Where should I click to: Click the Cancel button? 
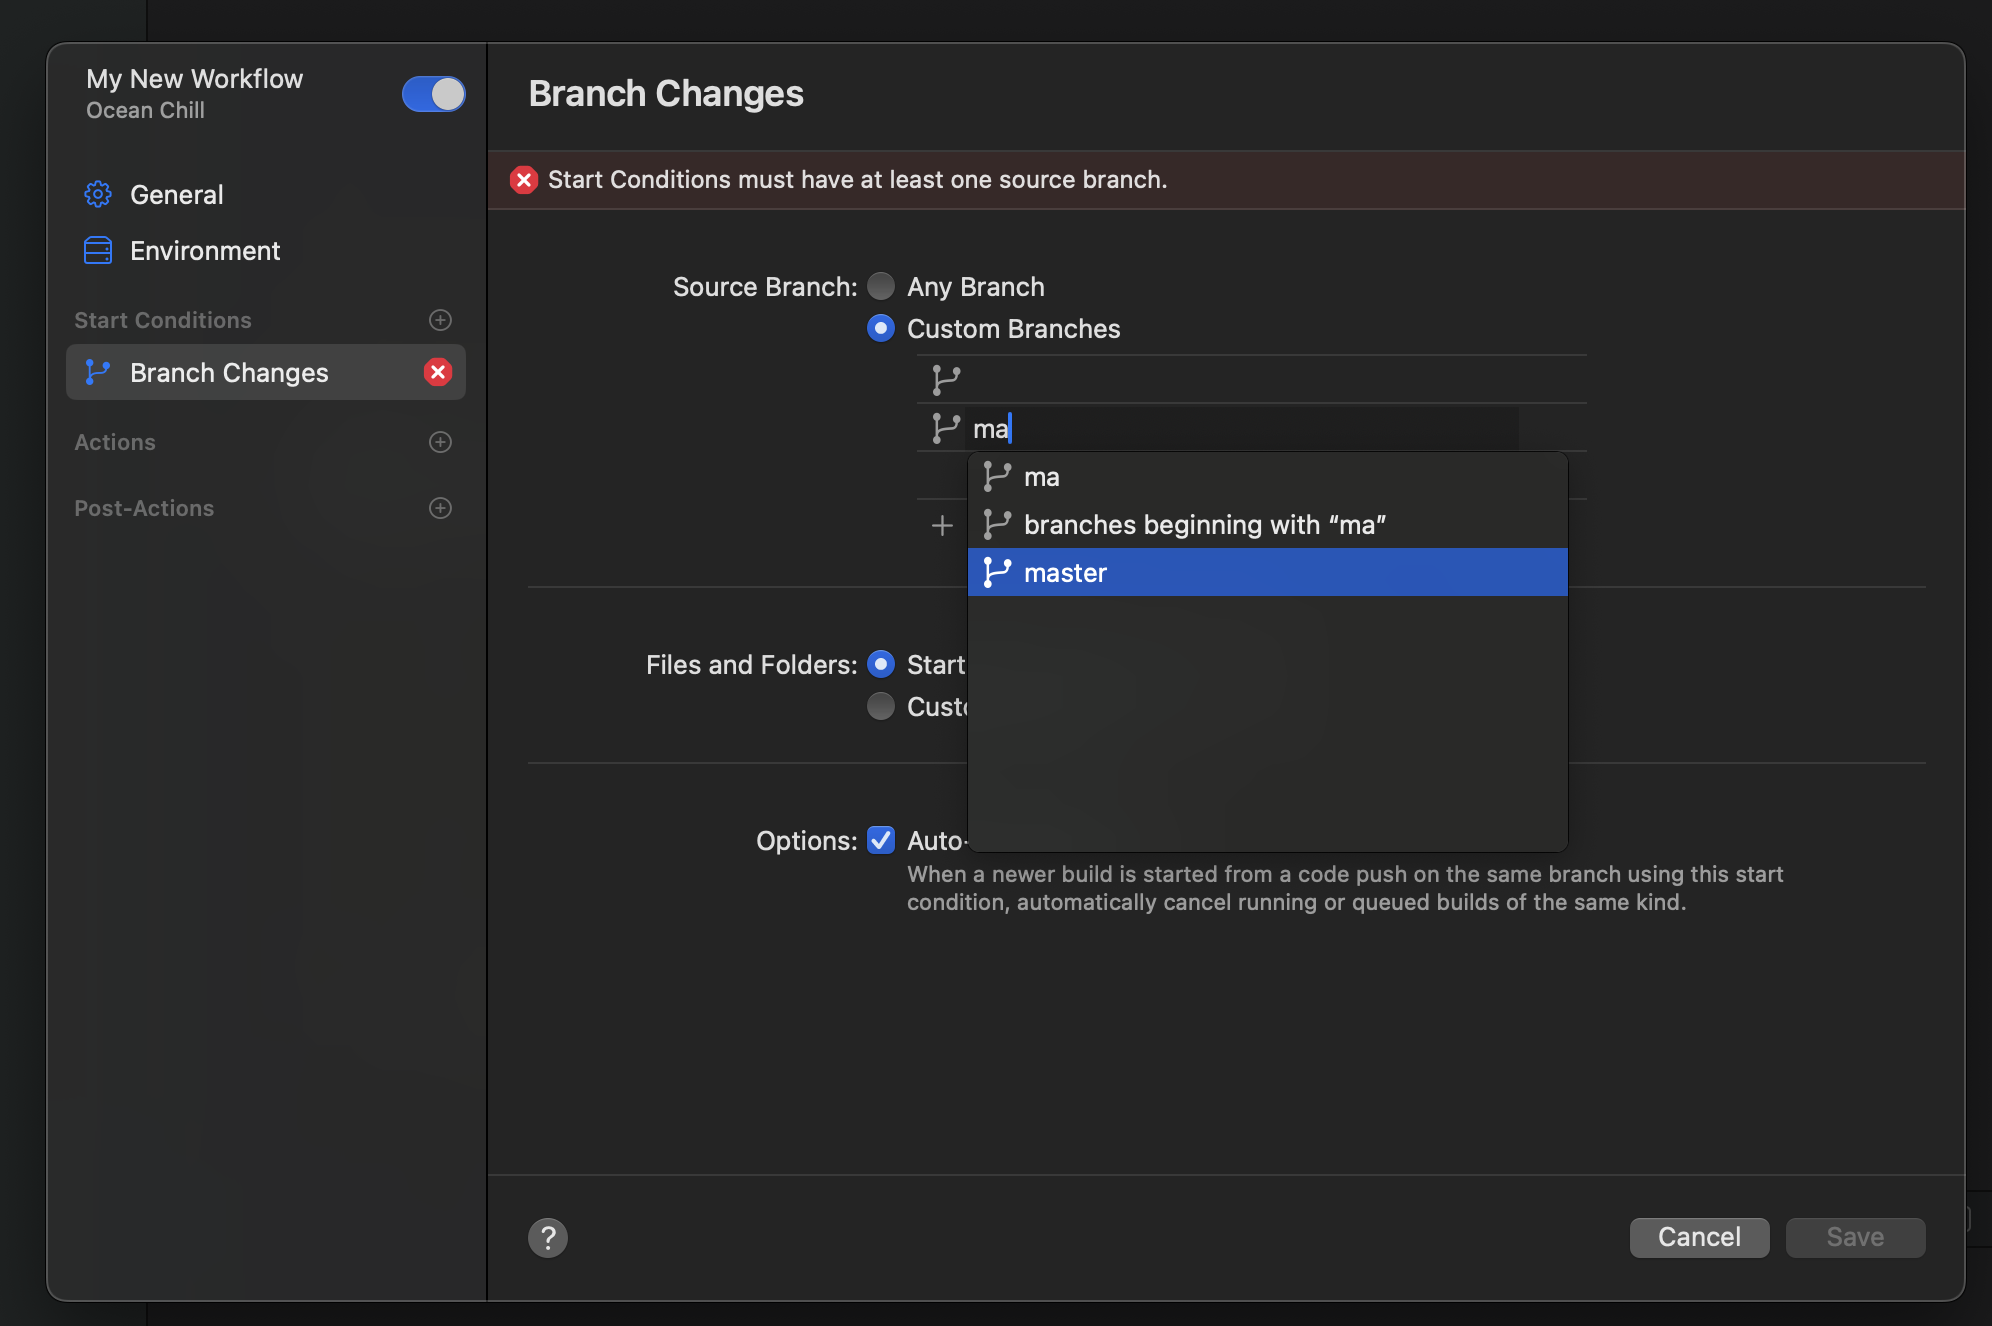[x=1697, y=1237]
